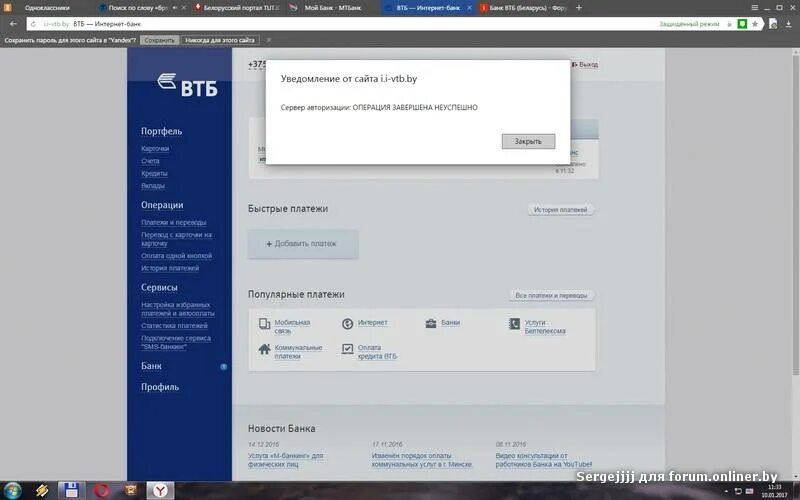
Task: Bookmark the page with the star icon
Action: coord(755,24)
